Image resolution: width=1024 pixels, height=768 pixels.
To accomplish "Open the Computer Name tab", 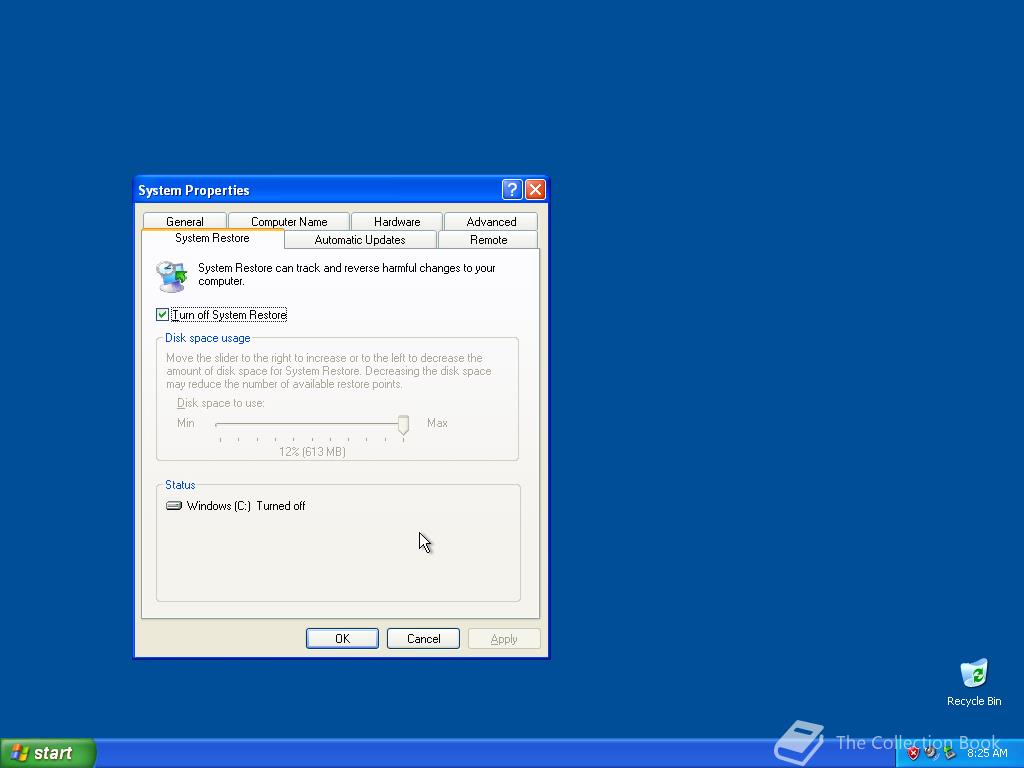I will (x=289, y=221).
